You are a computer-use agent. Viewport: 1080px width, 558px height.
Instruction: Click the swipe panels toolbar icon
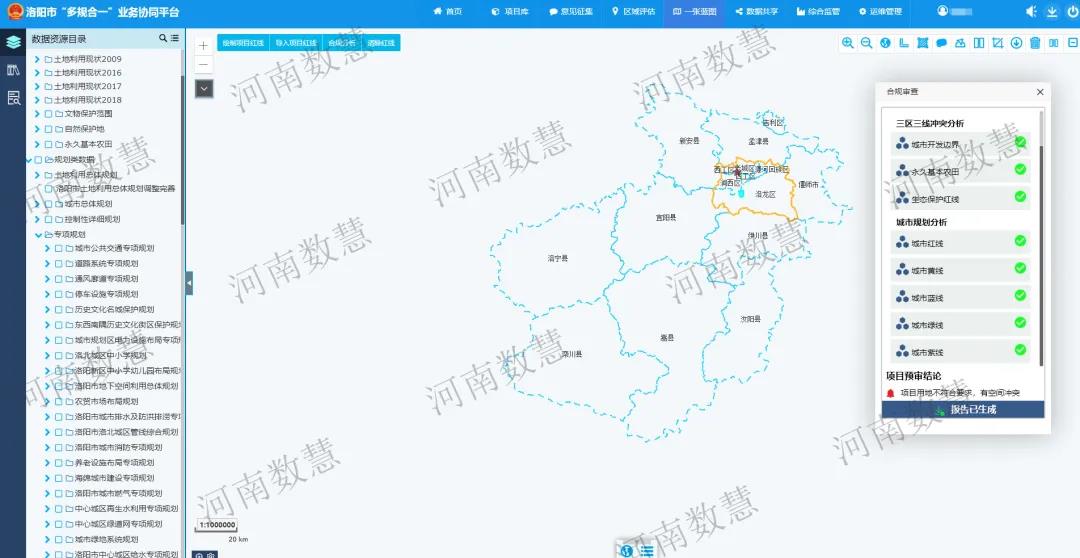tap(1053, 43)
